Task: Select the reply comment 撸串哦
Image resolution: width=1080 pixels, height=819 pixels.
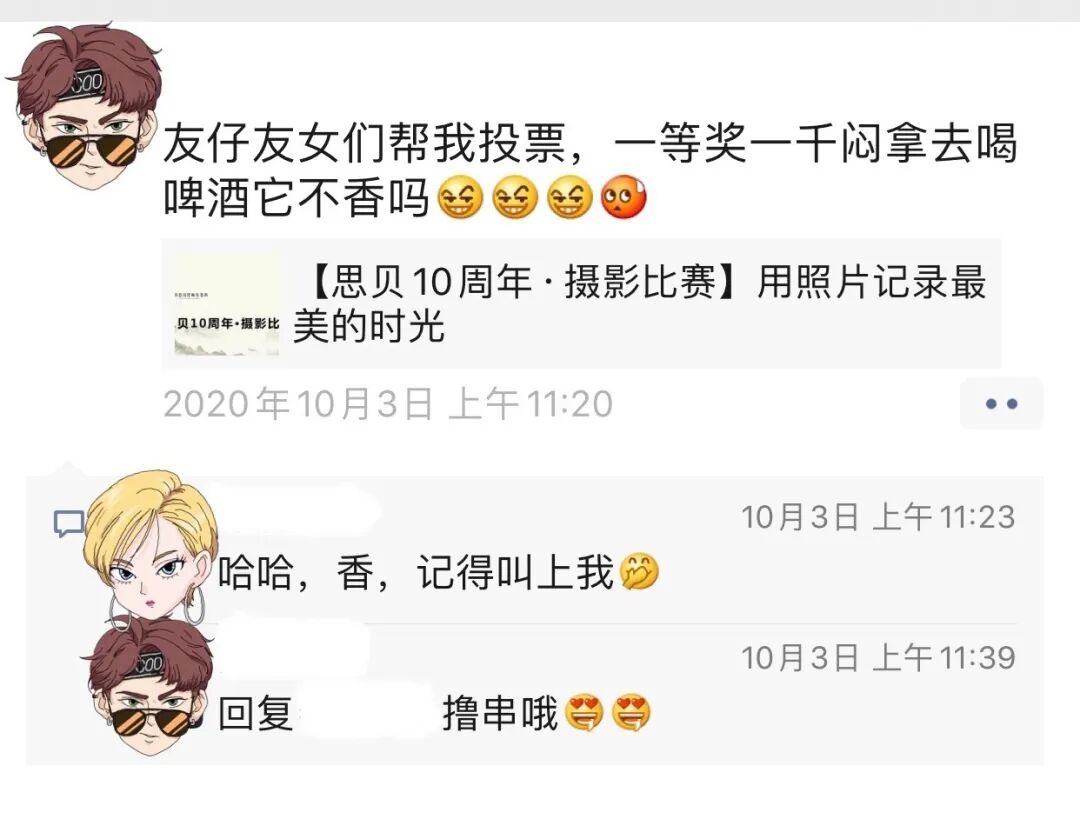Action: (500, 714)
